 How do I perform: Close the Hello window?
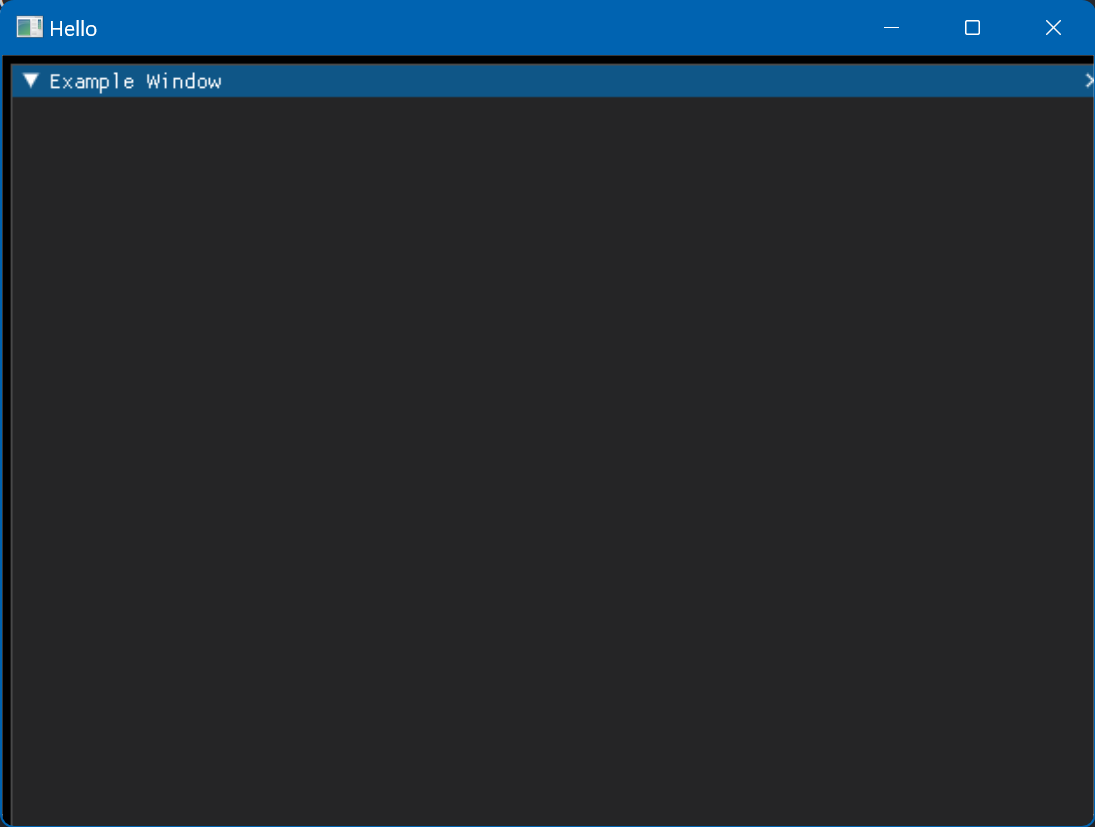1053,28
